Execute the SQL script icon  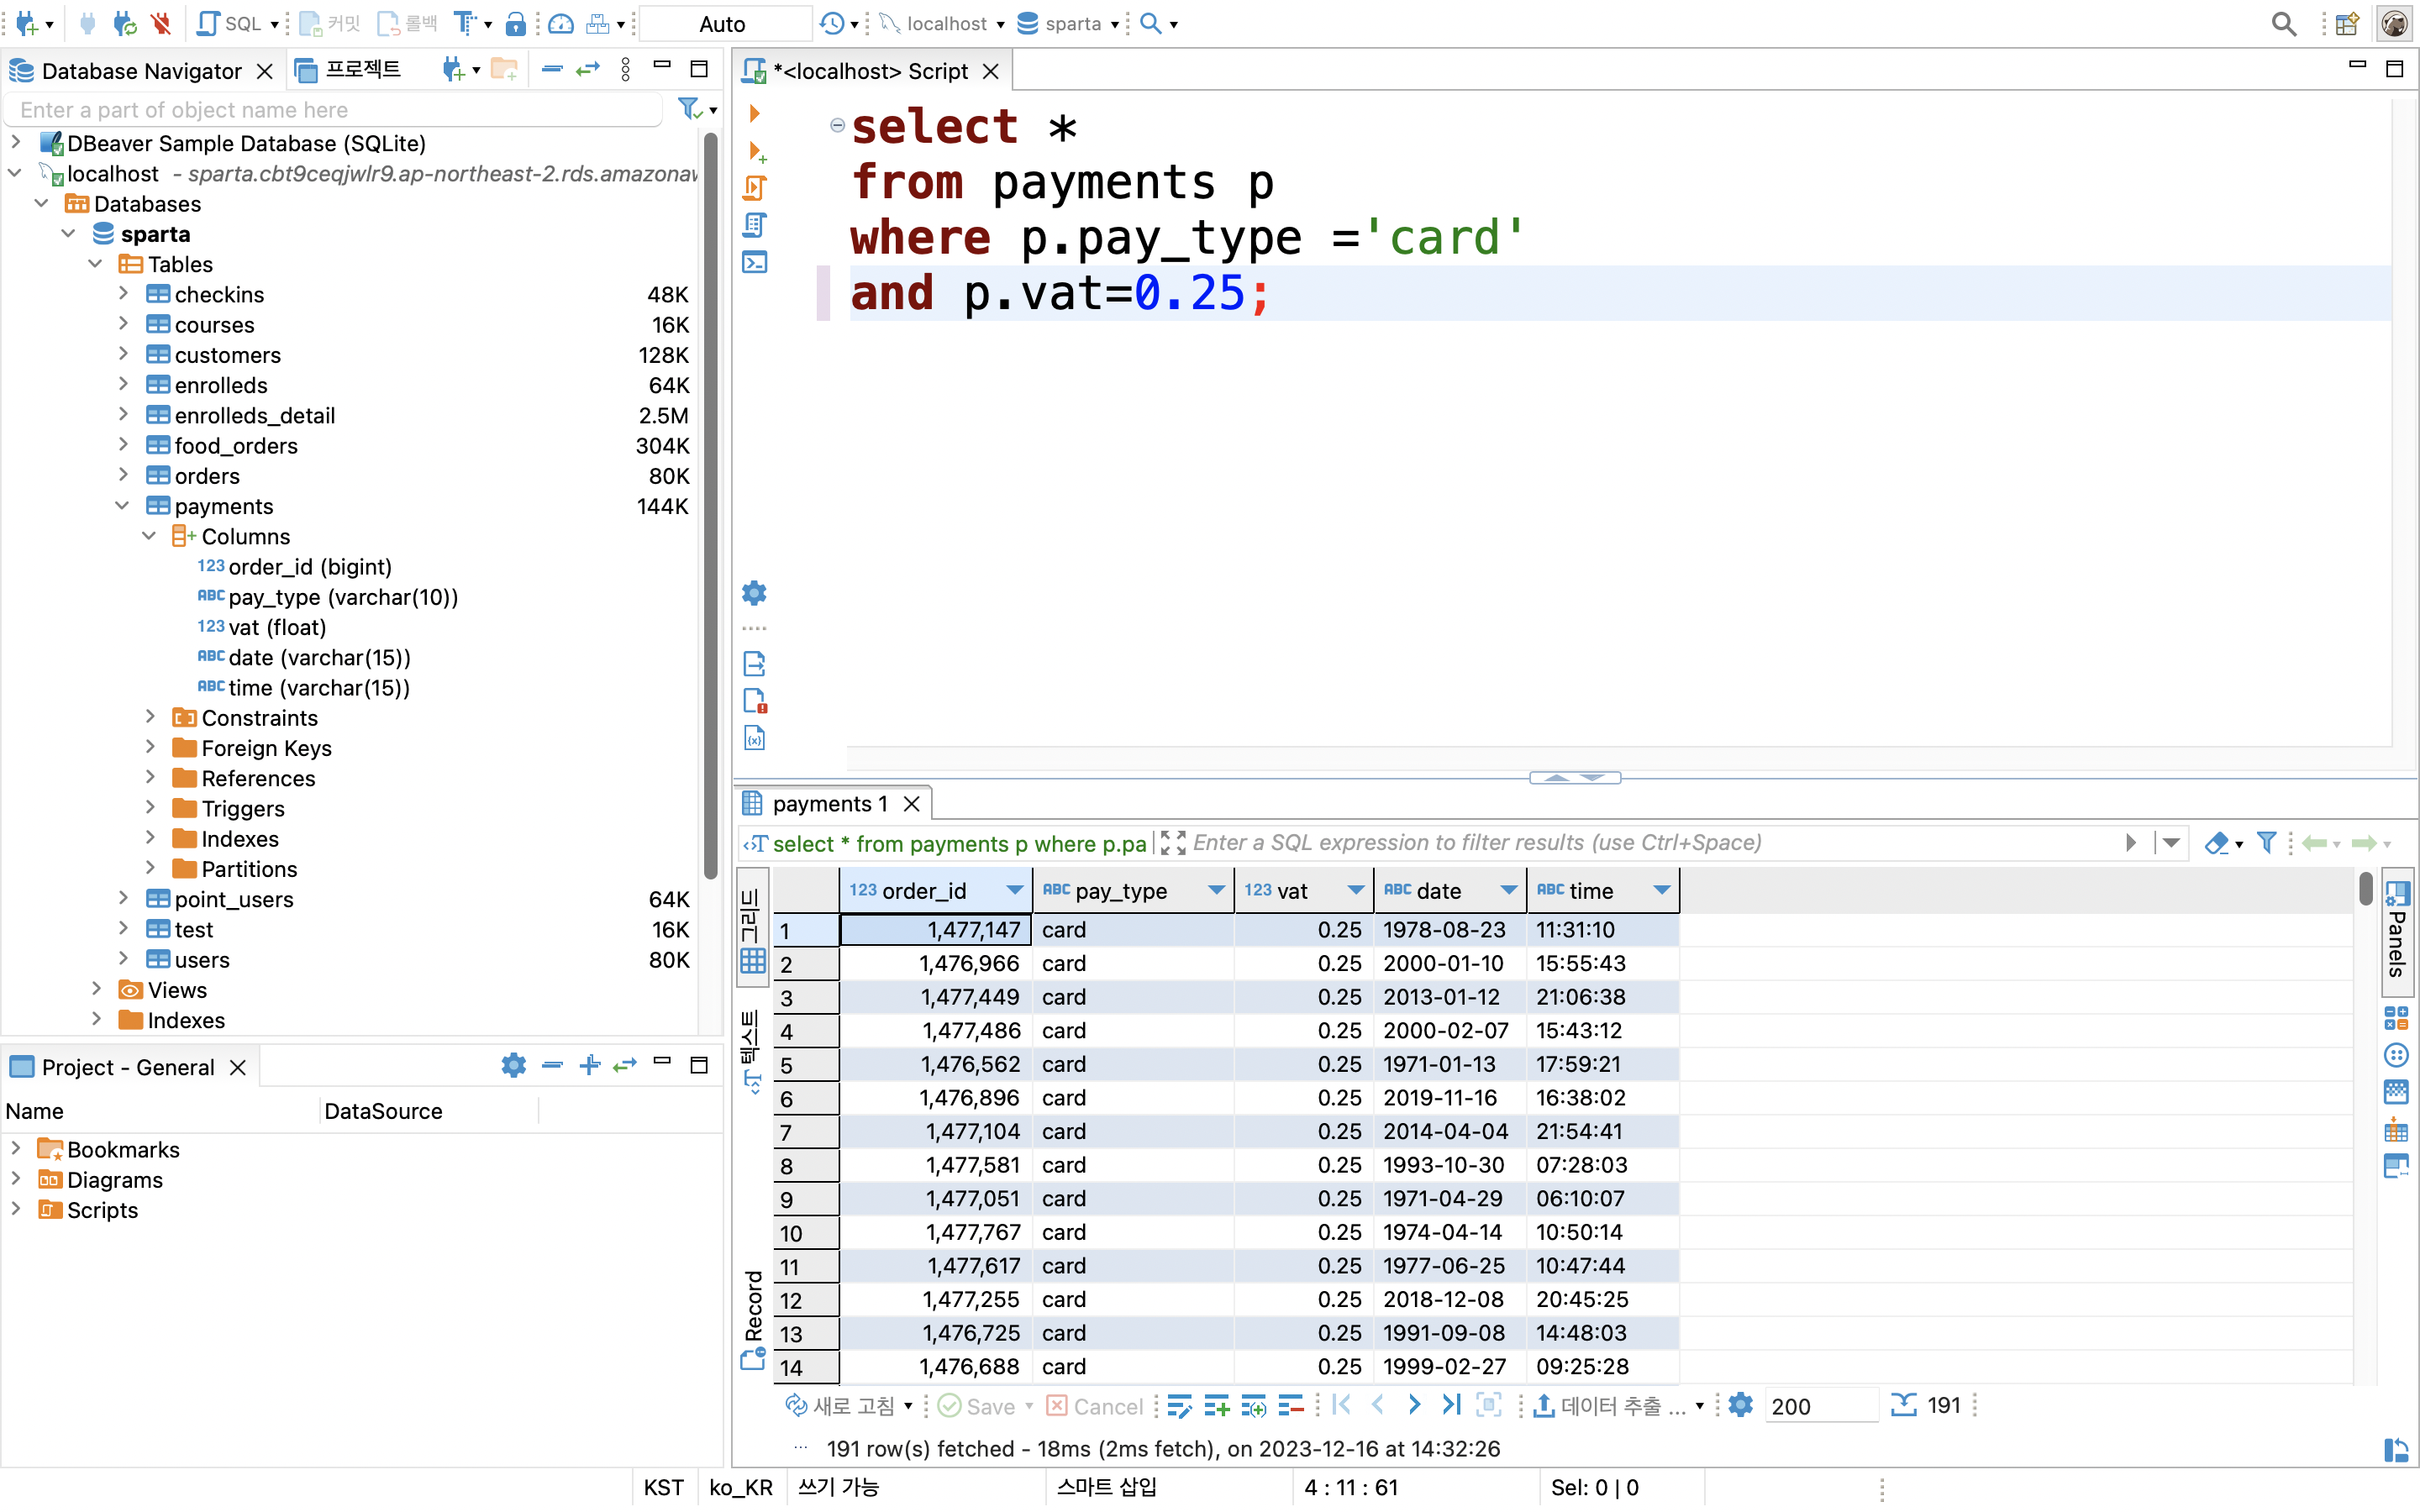click(x=755, y=188)
